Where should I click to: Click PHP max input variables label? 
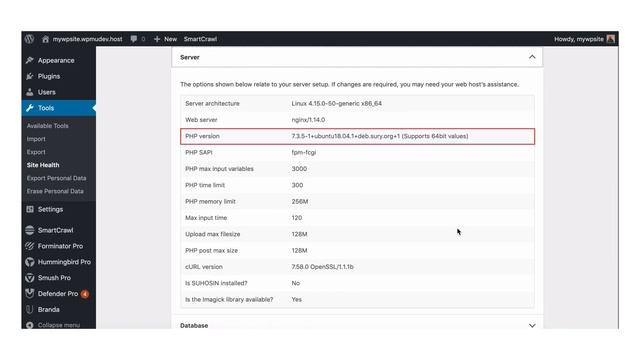tap(219, 169)
